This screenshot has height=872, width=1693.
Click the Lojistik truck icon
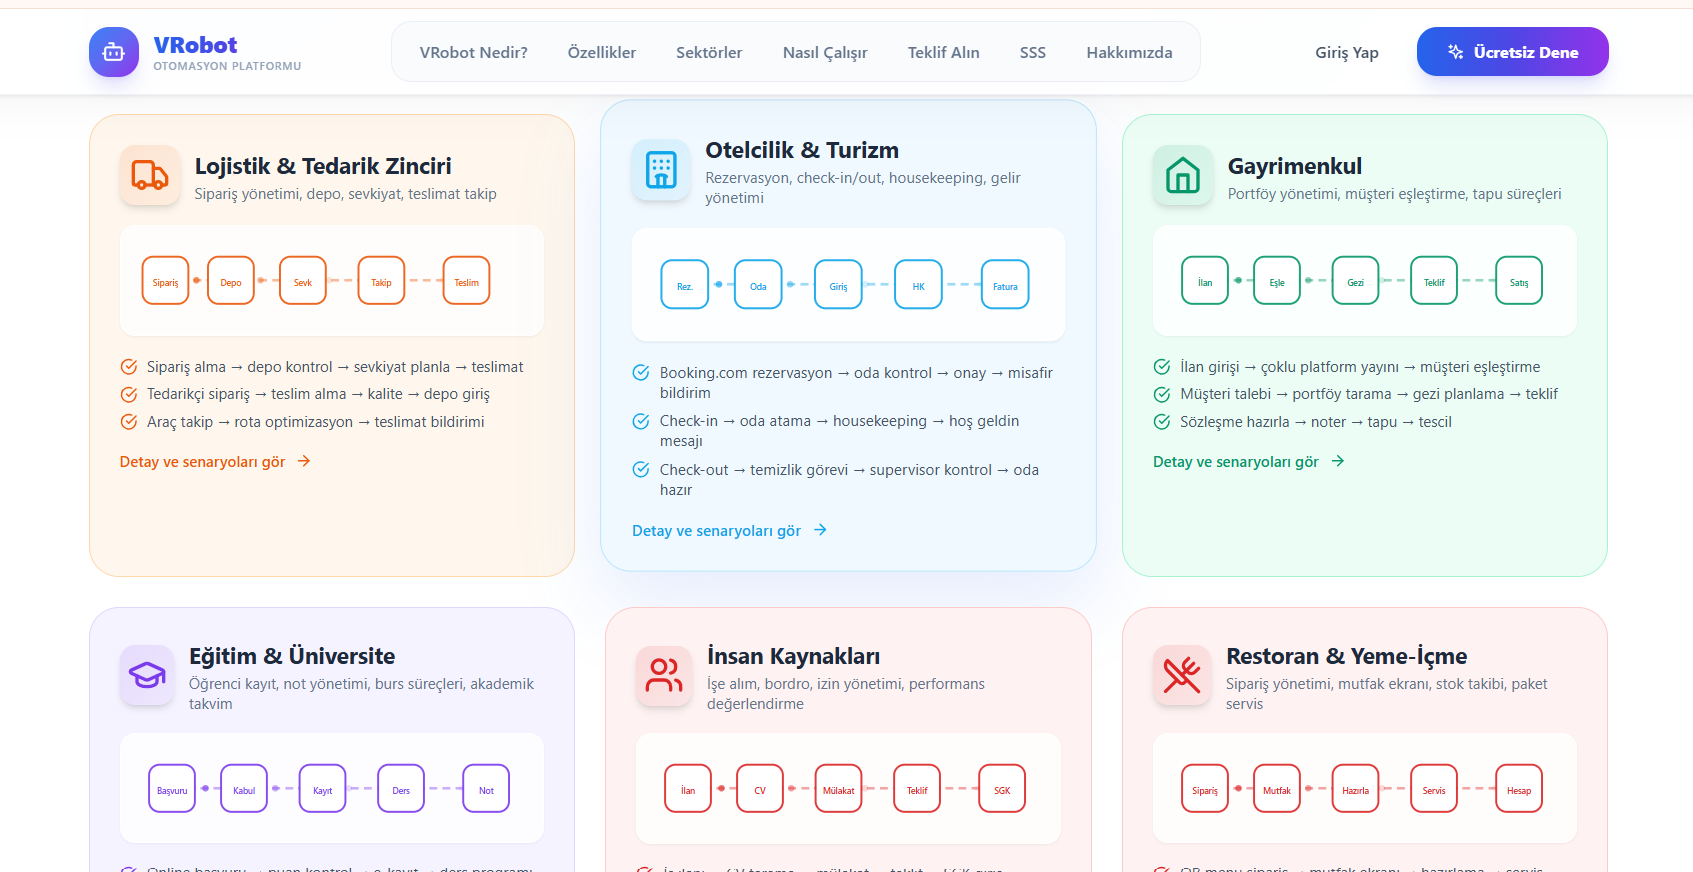coord(150,176)
